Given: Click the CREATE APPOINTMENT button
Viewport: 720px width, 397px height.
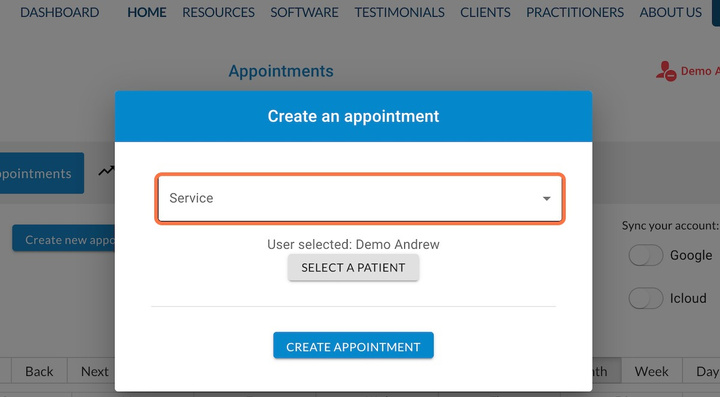Looking at the screenshot, I should 353,347.
